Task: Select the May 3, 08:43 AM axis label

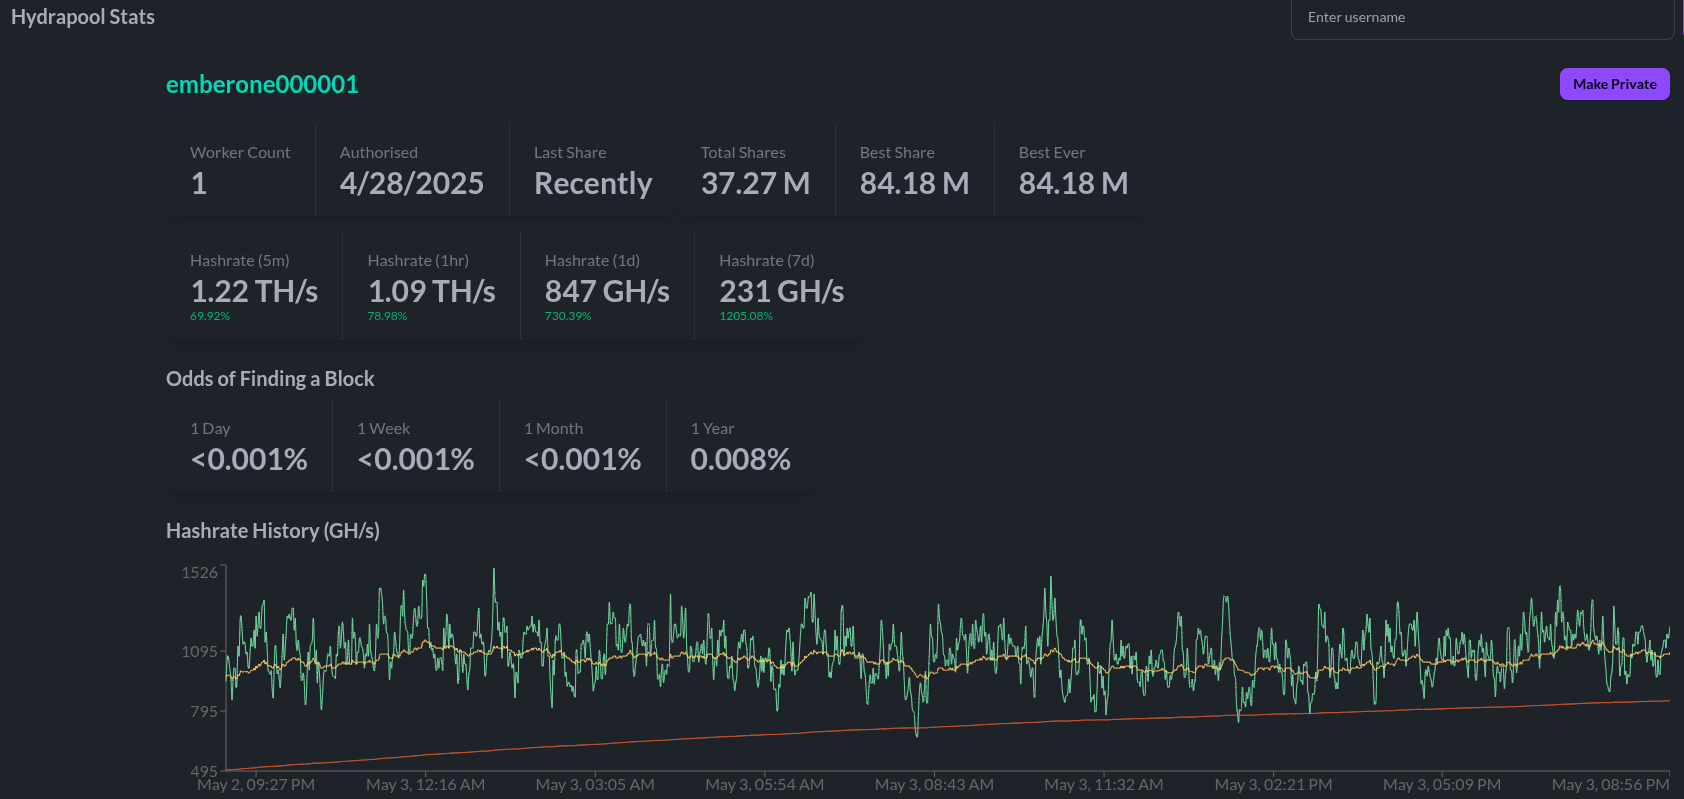Action: 934,785
